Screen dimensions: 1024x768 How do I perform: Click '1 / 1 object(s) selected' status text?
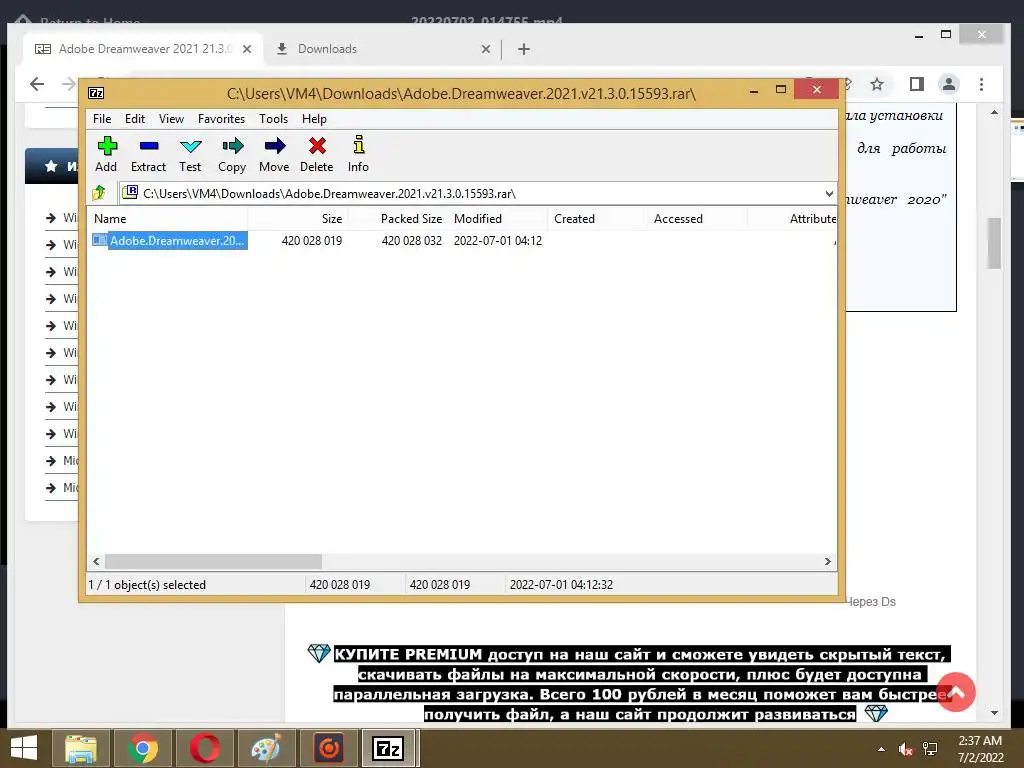[148, 584]
